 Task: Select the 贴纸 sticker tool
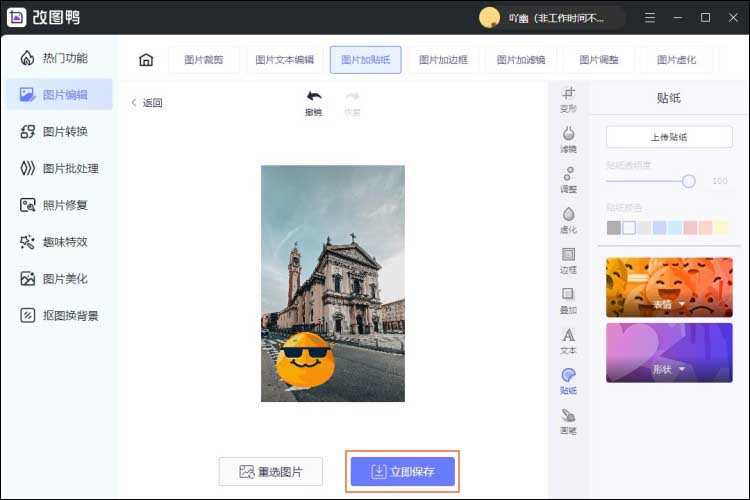(568, 381)
